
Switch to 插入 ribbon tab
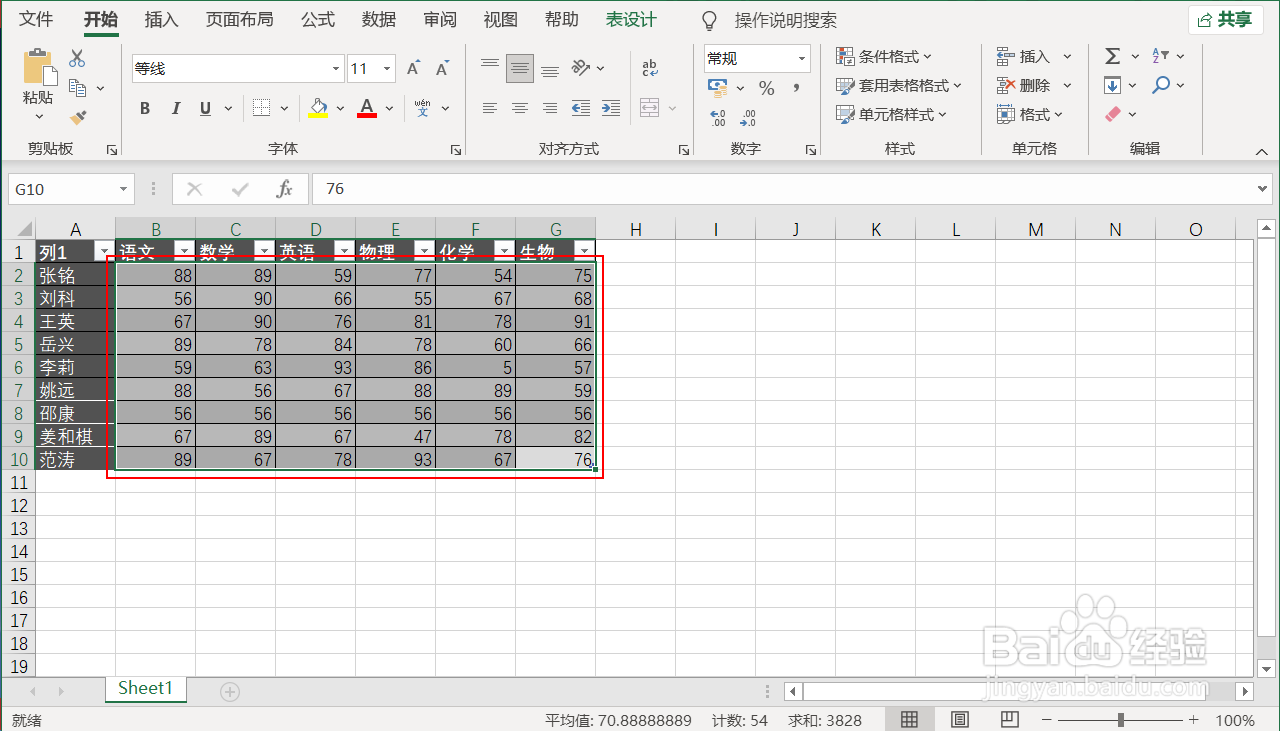click(161, 20)
